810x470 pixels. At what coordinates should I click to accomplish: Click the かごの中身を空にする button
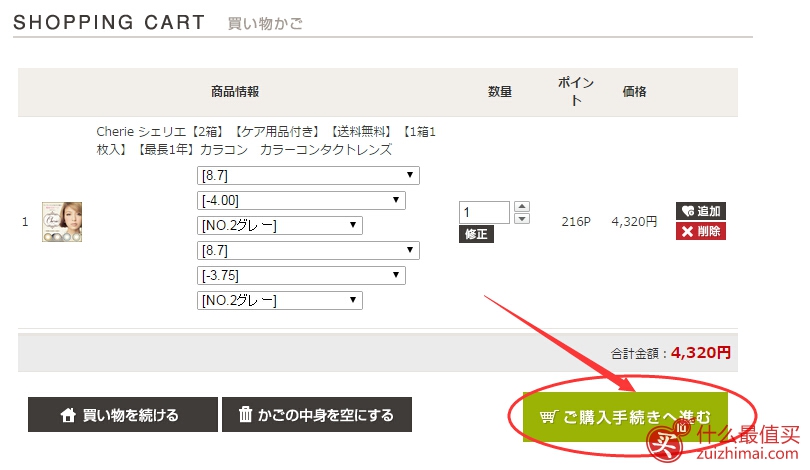pos(317,414)
